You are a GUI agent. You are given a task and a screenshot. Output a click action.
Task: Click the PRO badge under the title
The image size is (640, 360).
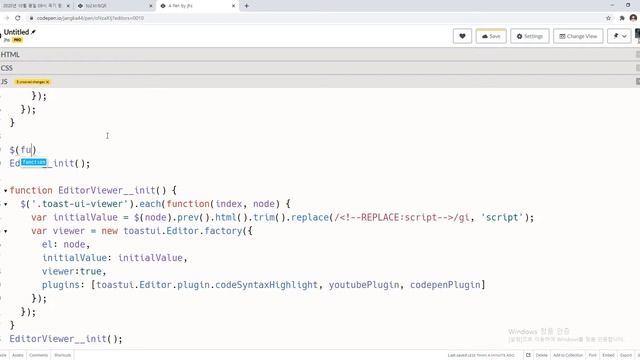17,40
